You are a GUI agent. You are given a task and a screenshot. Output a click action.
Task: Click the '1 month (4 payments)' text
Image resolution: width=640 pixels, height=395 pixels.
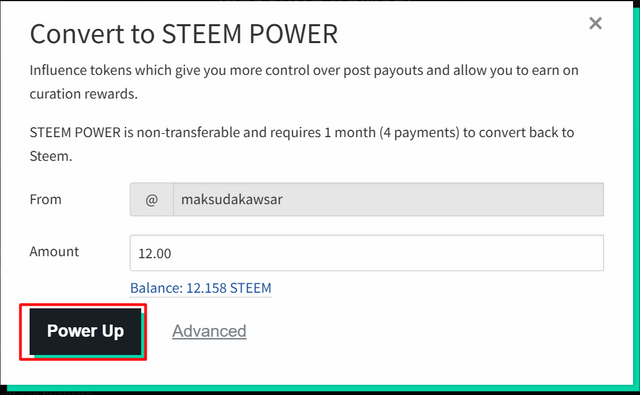tap(391, 133)
